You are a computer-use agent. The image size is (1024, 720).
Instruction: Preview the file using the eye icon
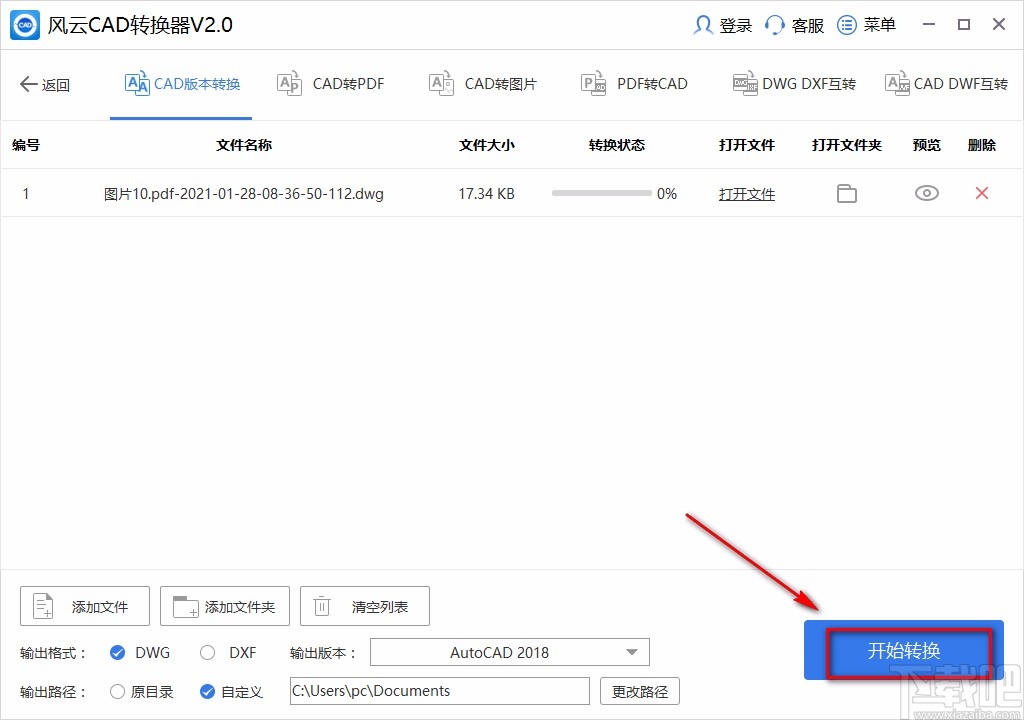click(x=926, y=193)
